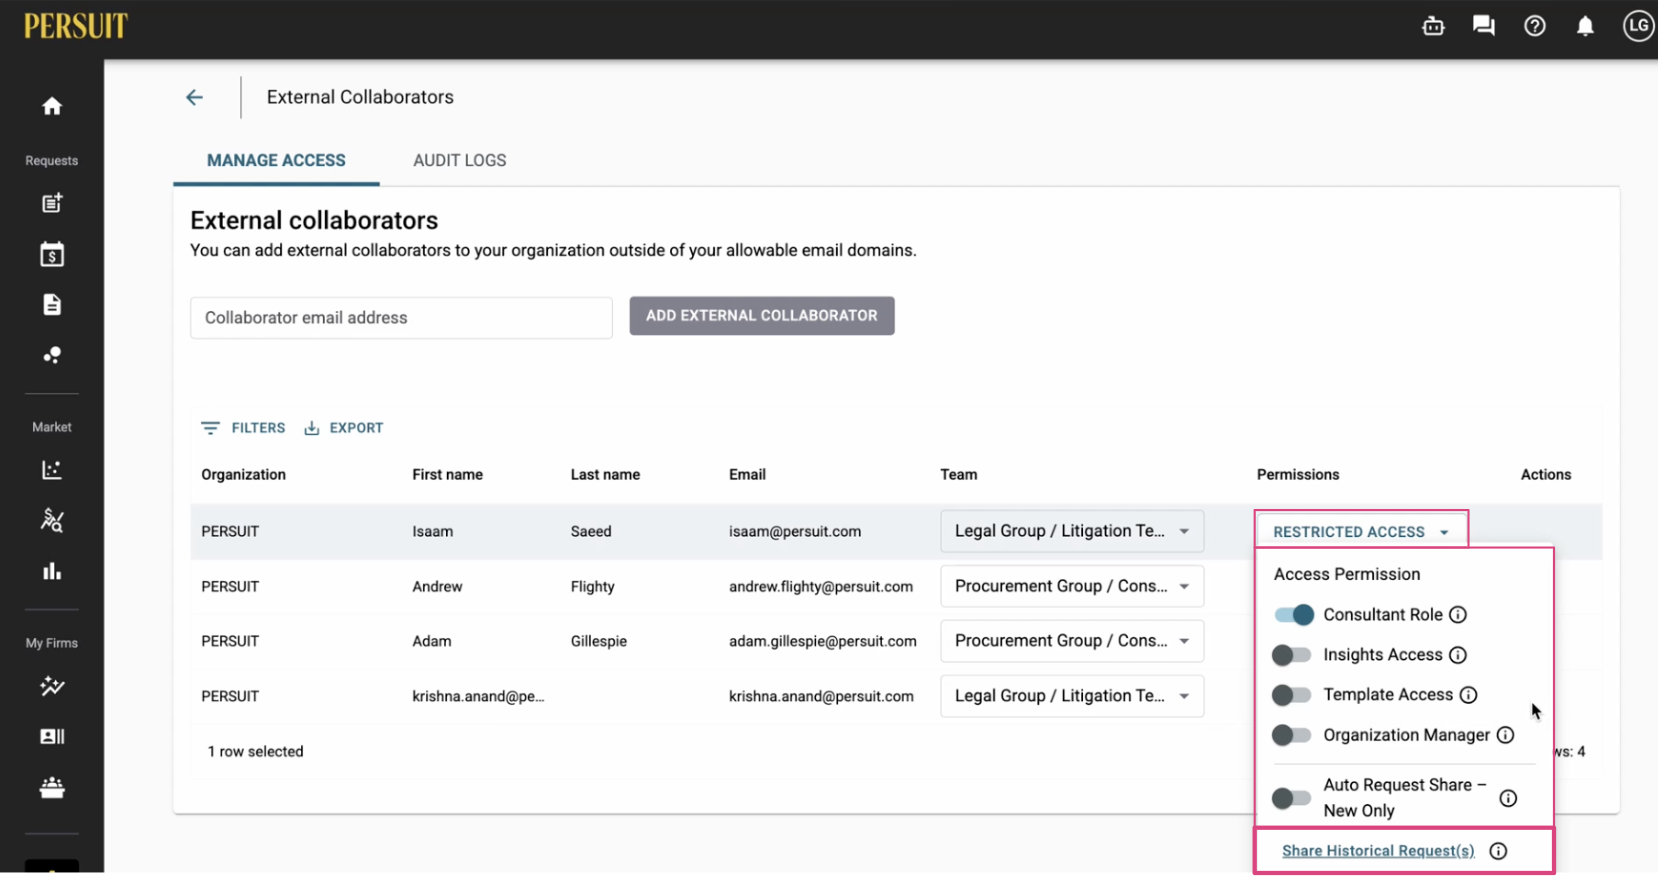Open the robot assistant icon in top bar
The image size is (1658, 878).
1433,27
